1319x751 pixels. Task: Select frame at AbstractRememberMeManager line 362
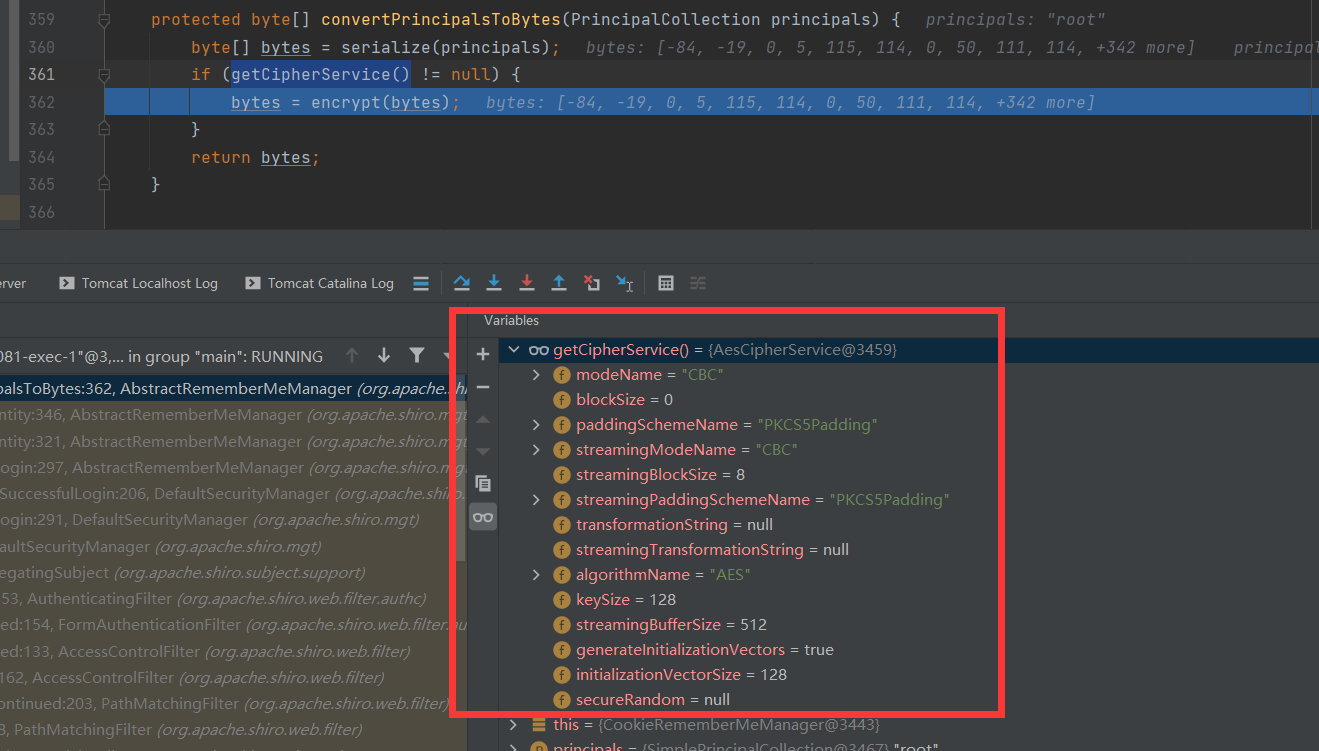tap(234, 388)
